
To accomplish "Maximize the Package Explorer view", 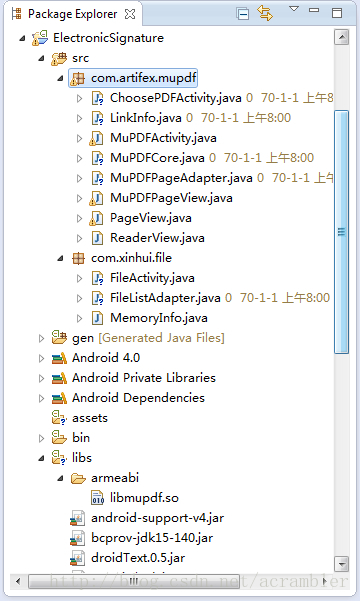I will click(337, 13).
